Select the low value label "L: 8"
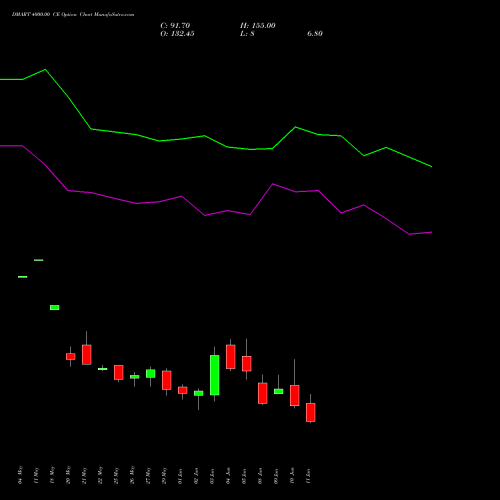 247,34
